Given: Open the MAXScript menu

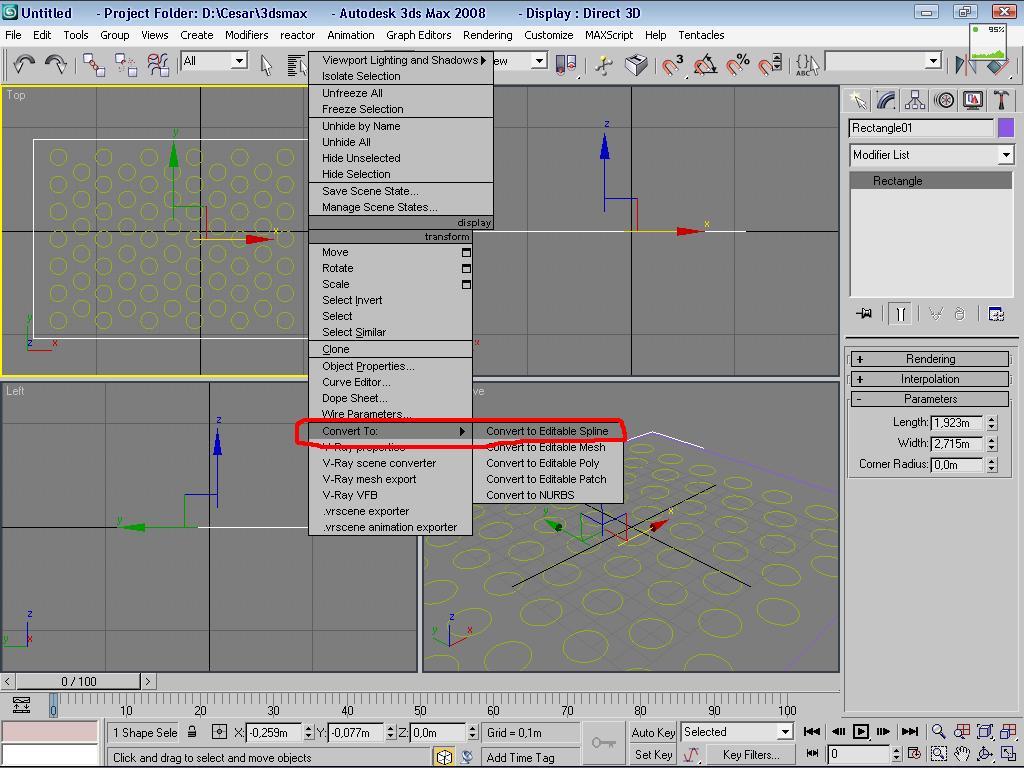Looking at the screenshot, I should tap(609, 35).
